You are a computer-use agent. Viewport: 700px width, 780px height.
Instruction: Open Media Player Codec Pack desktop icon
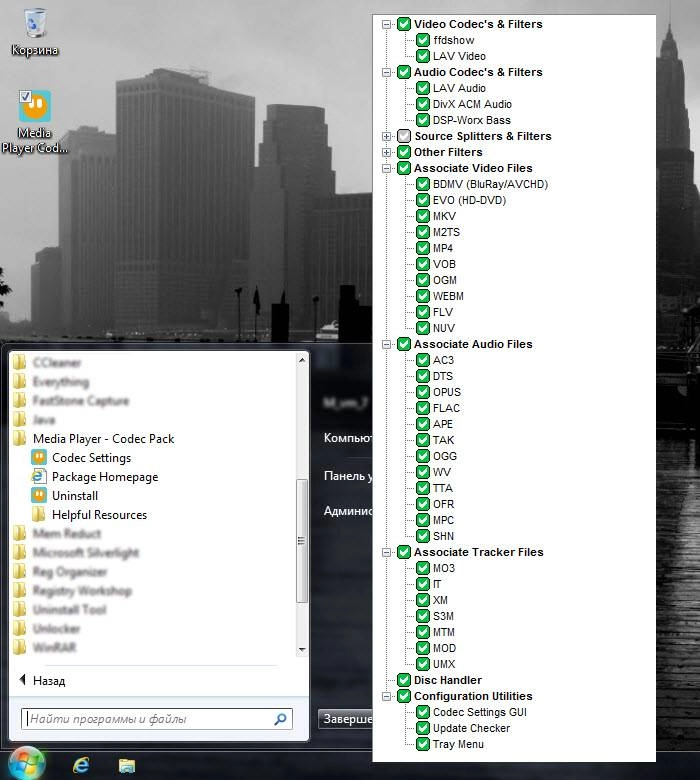34,122
